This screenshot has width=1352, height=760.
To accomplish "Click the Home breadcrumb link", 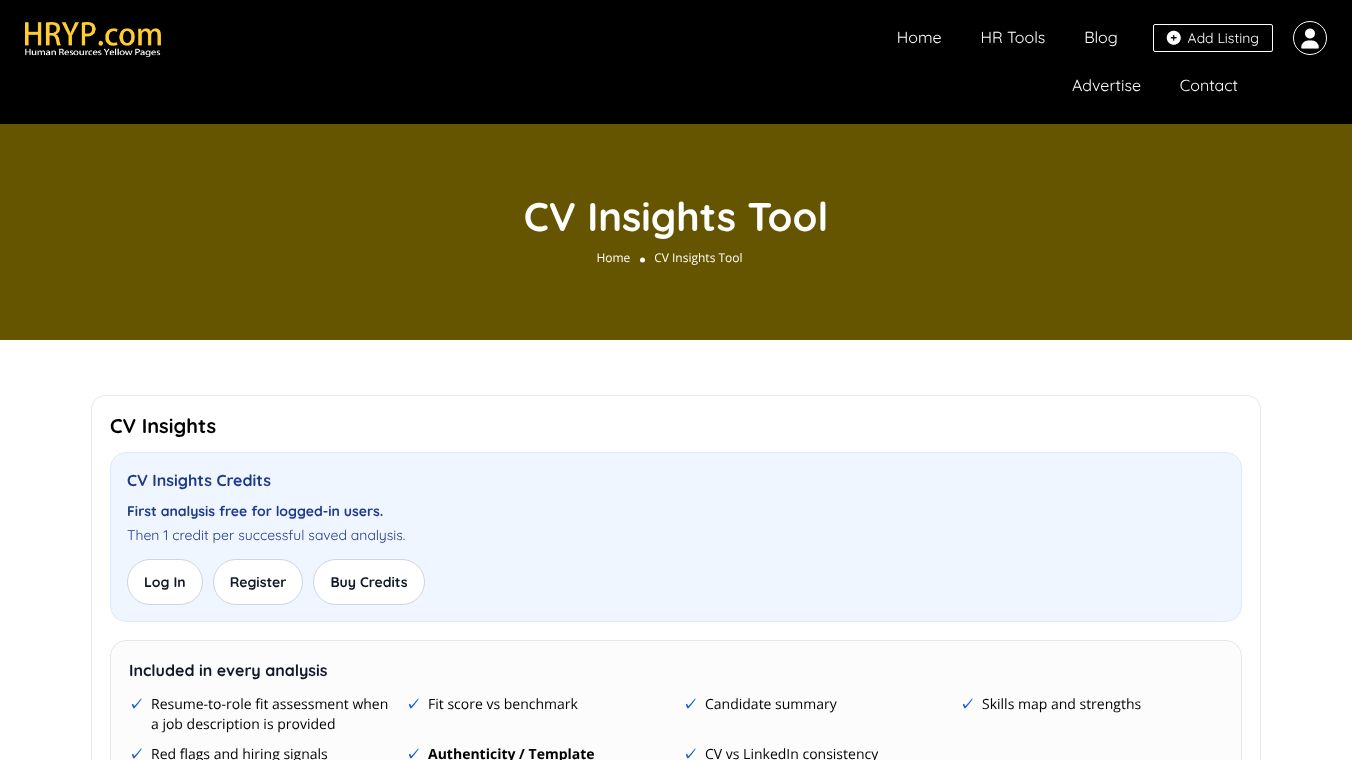I will pos(613,258).
